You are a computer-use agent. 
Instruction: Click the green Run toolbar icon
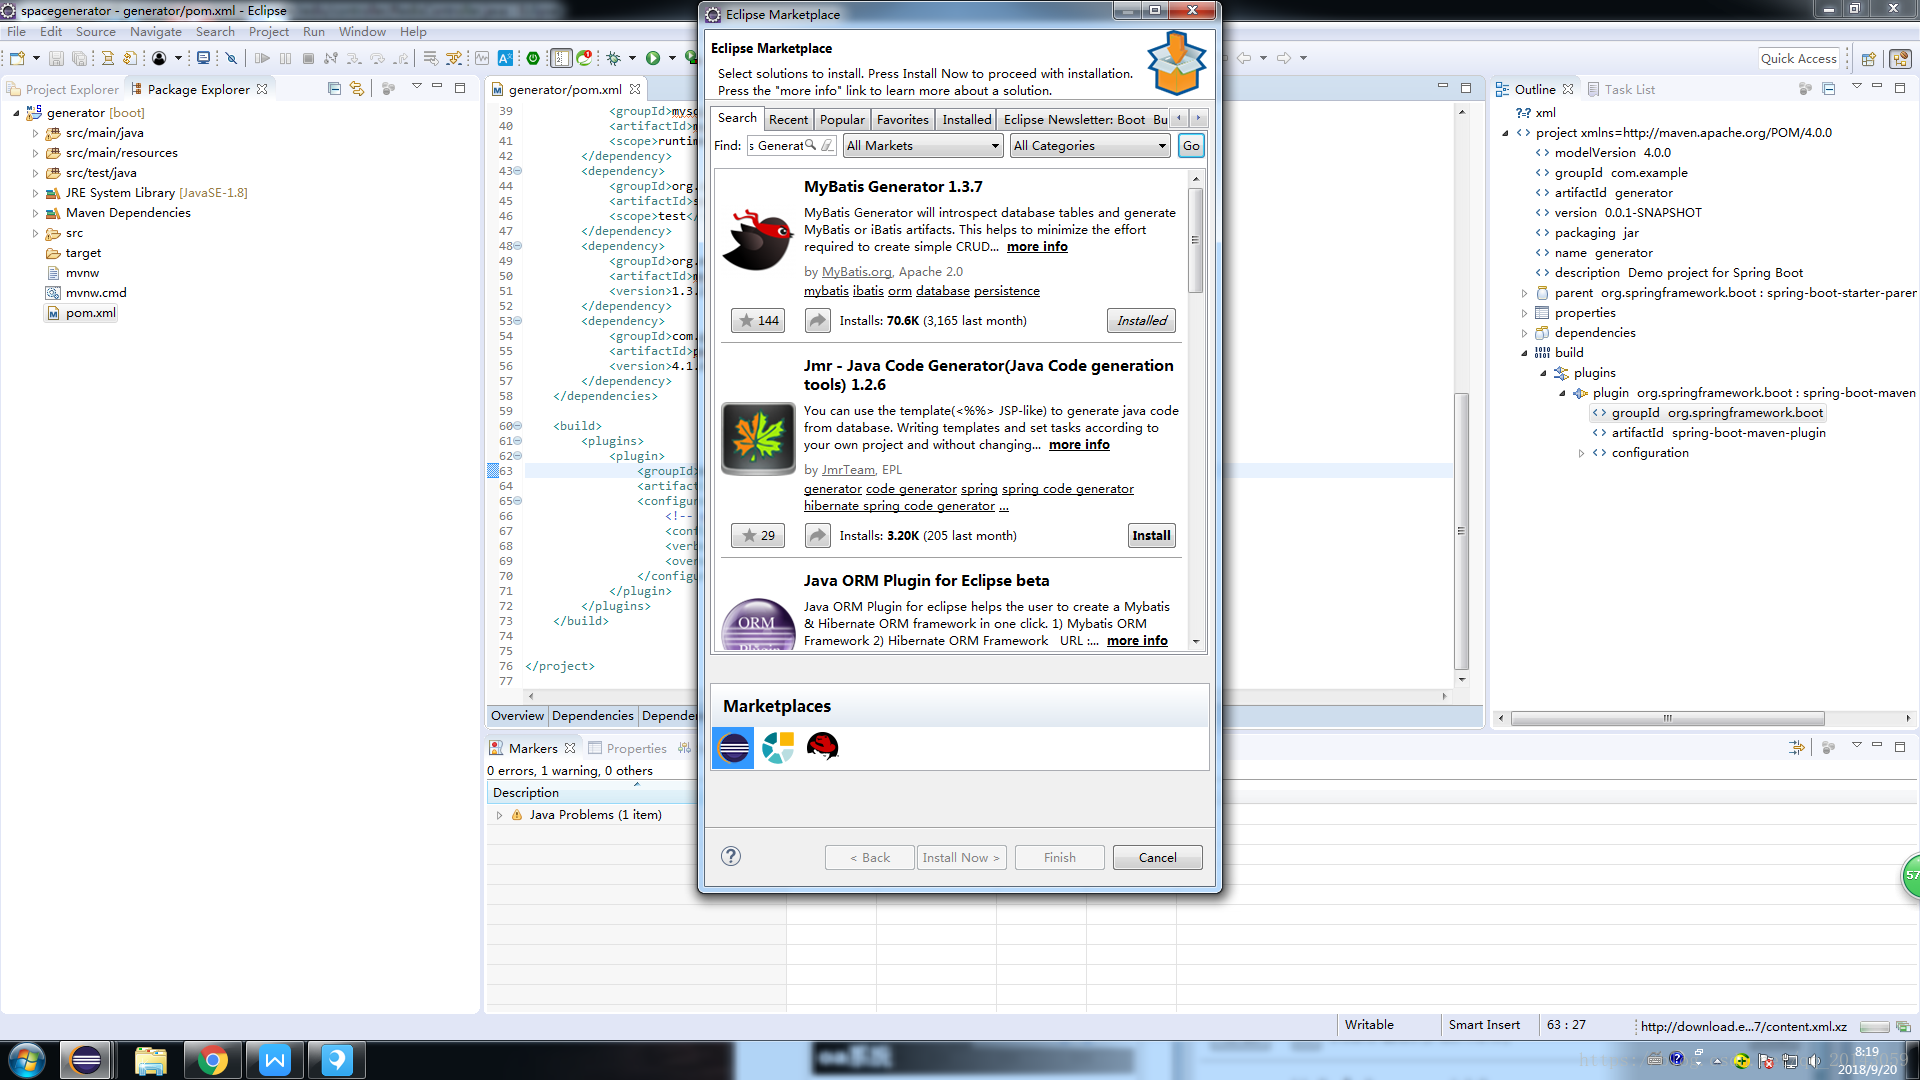pos(652,58)
